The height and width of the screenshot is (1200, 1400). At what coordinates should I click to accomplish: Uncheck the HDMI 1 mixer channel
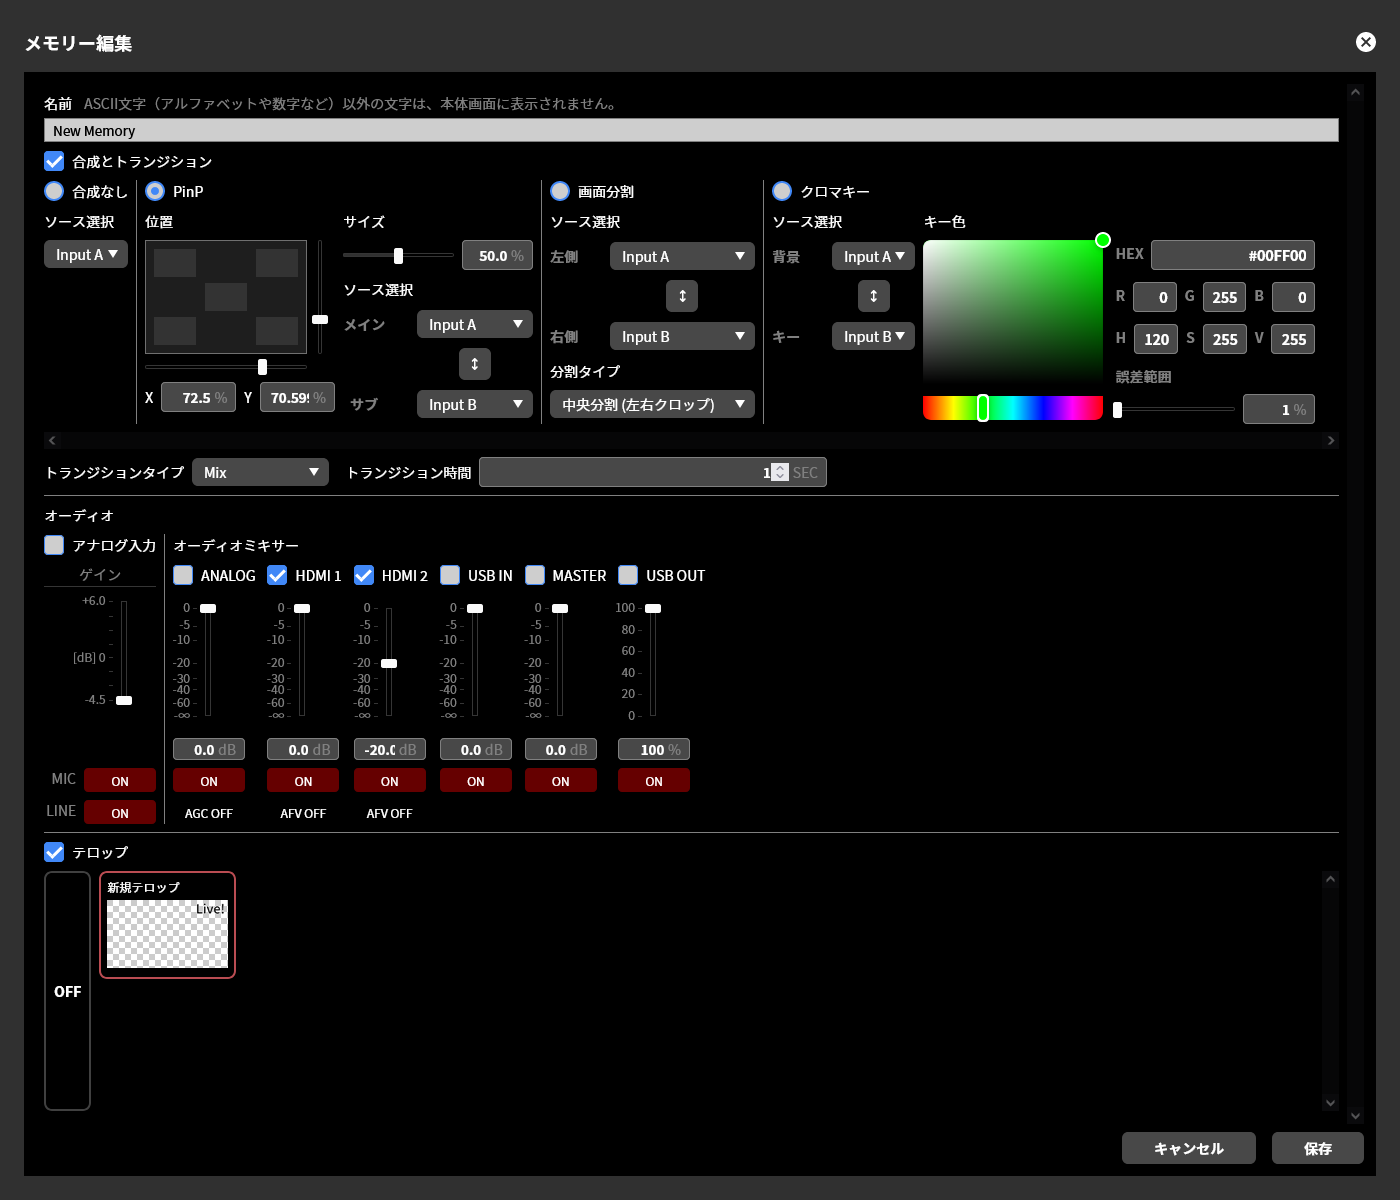tap(277, 575)
